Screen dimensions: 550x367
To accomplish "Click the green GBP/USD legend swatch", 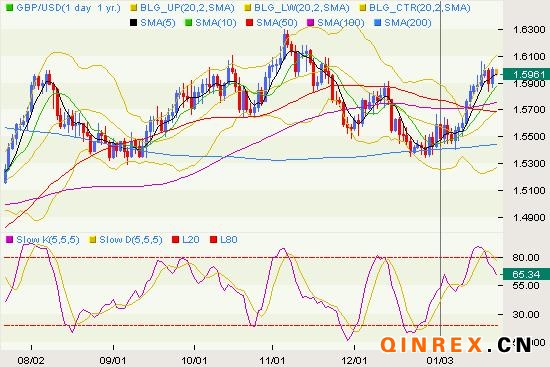I will pos(9,7).
